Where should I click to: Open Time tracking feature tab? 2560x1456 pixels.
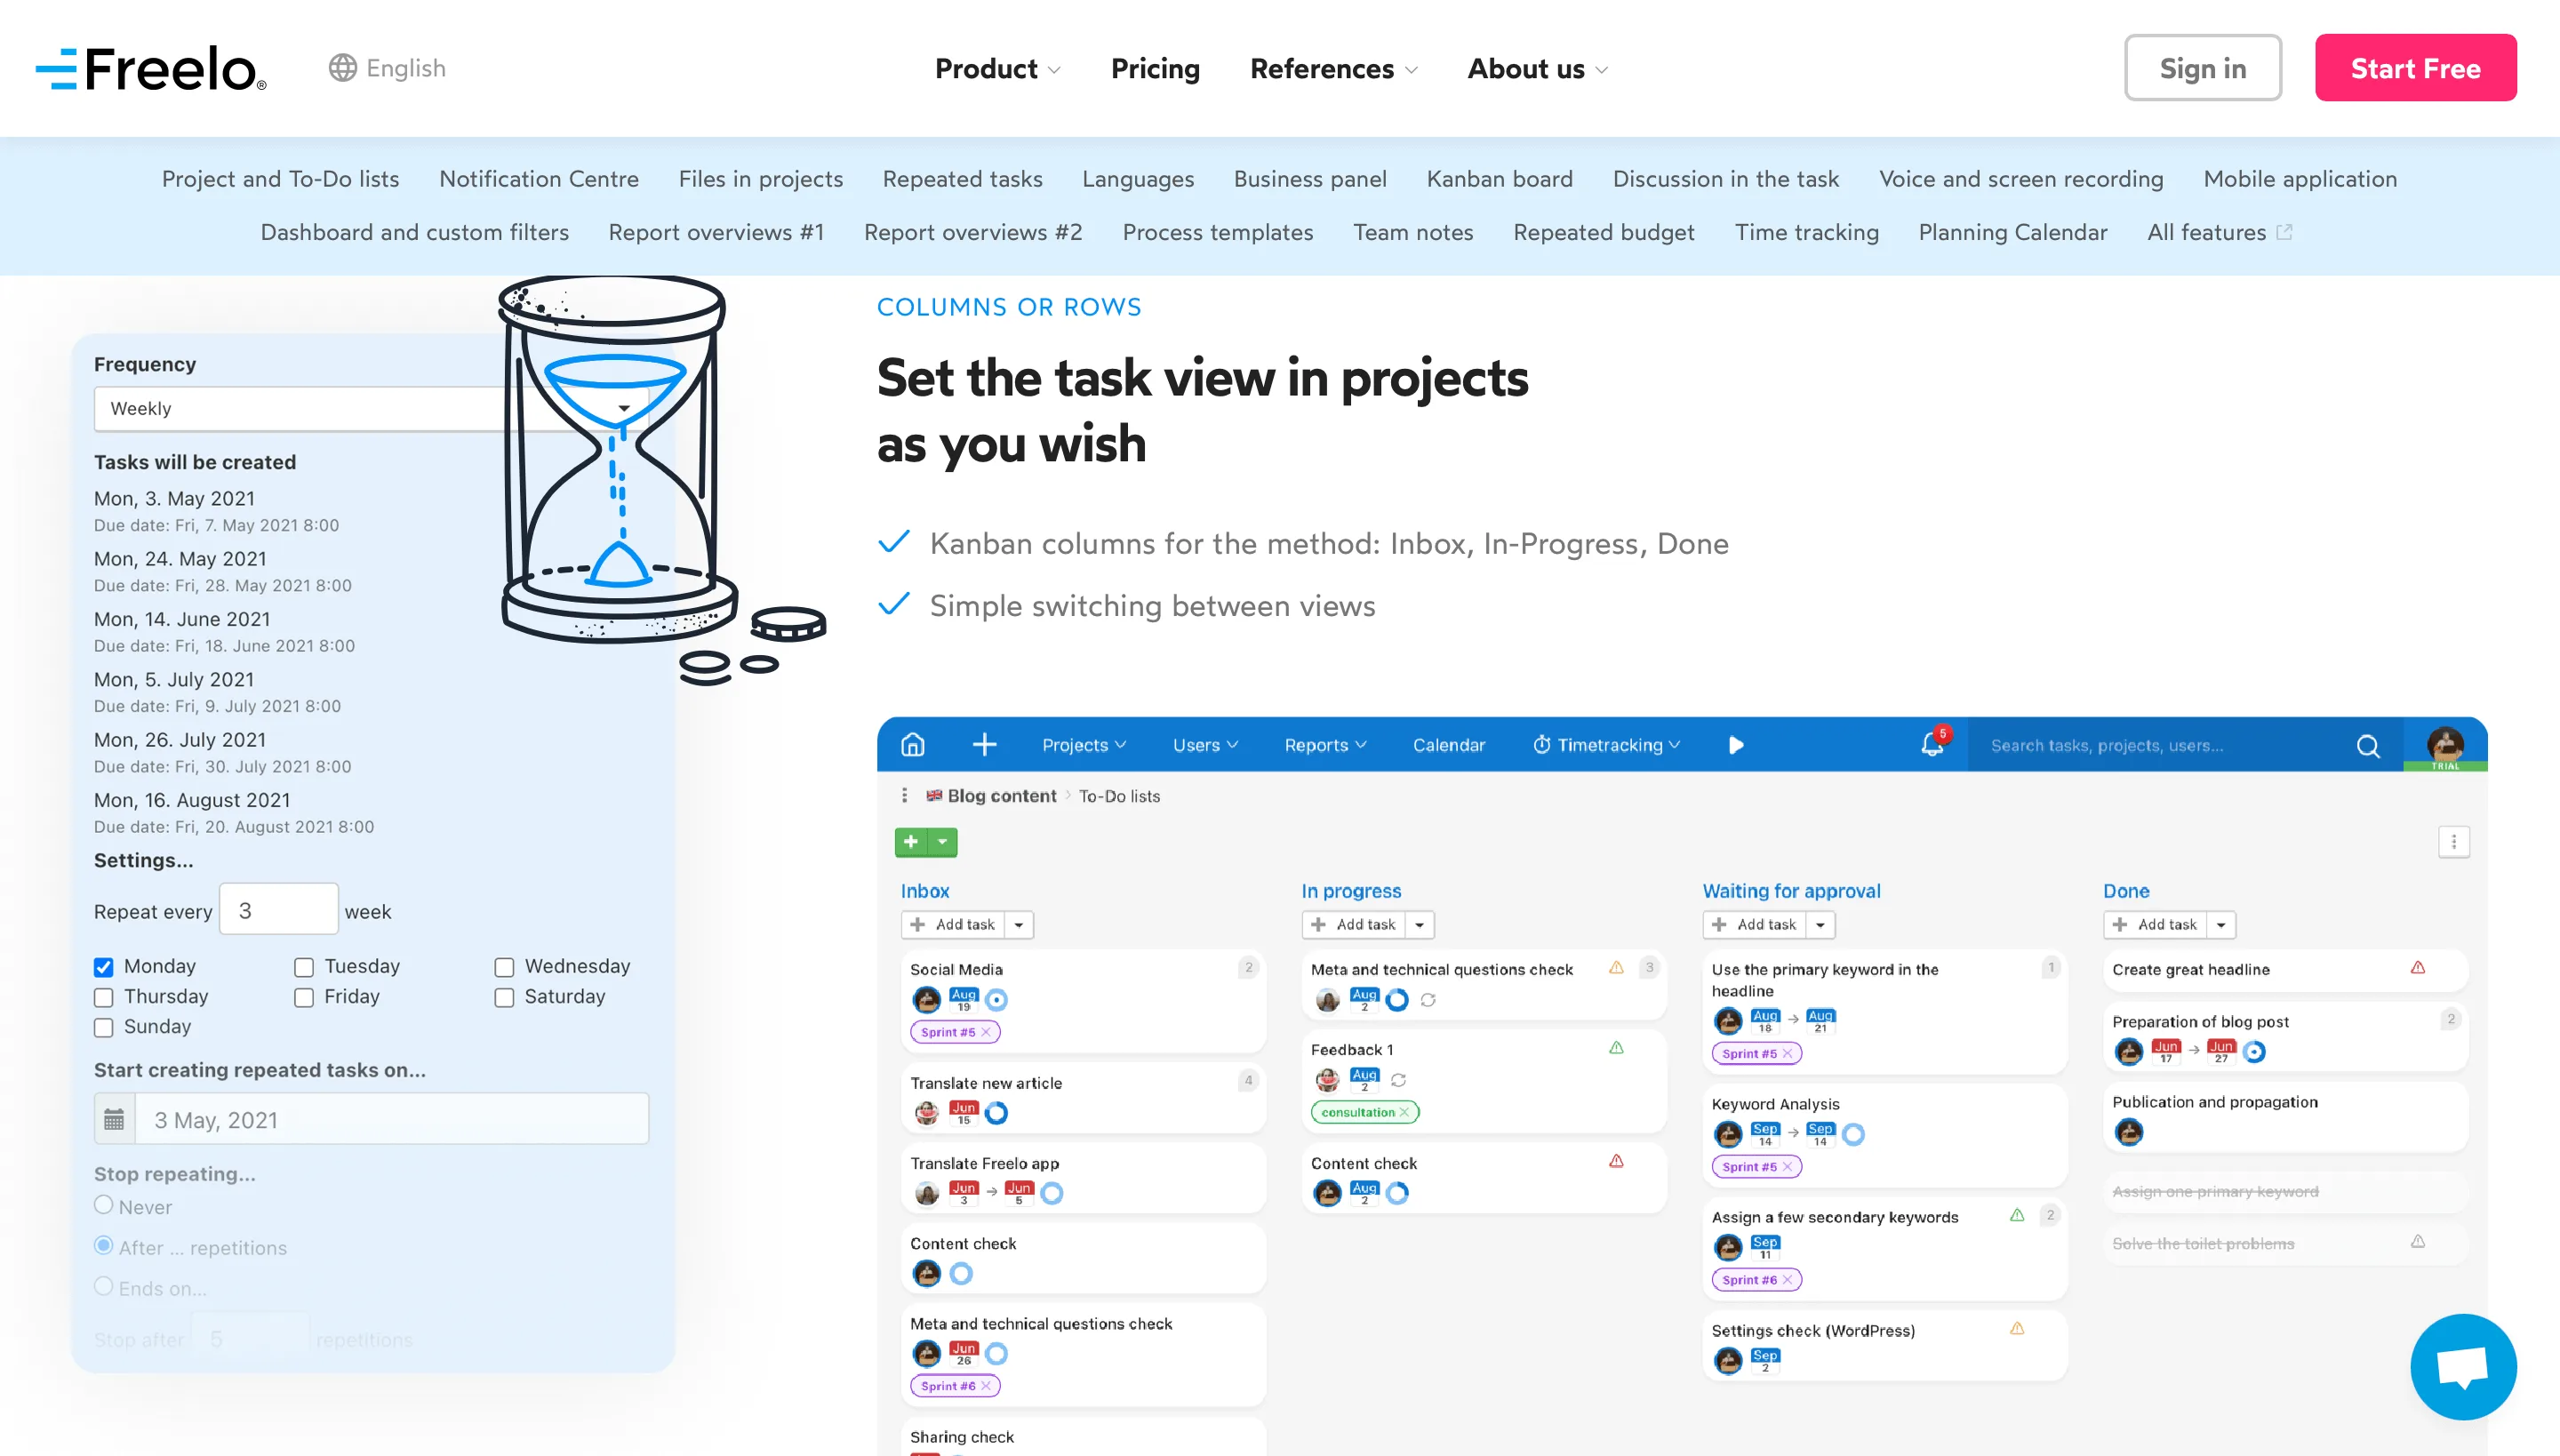(x=1806, y=232)
